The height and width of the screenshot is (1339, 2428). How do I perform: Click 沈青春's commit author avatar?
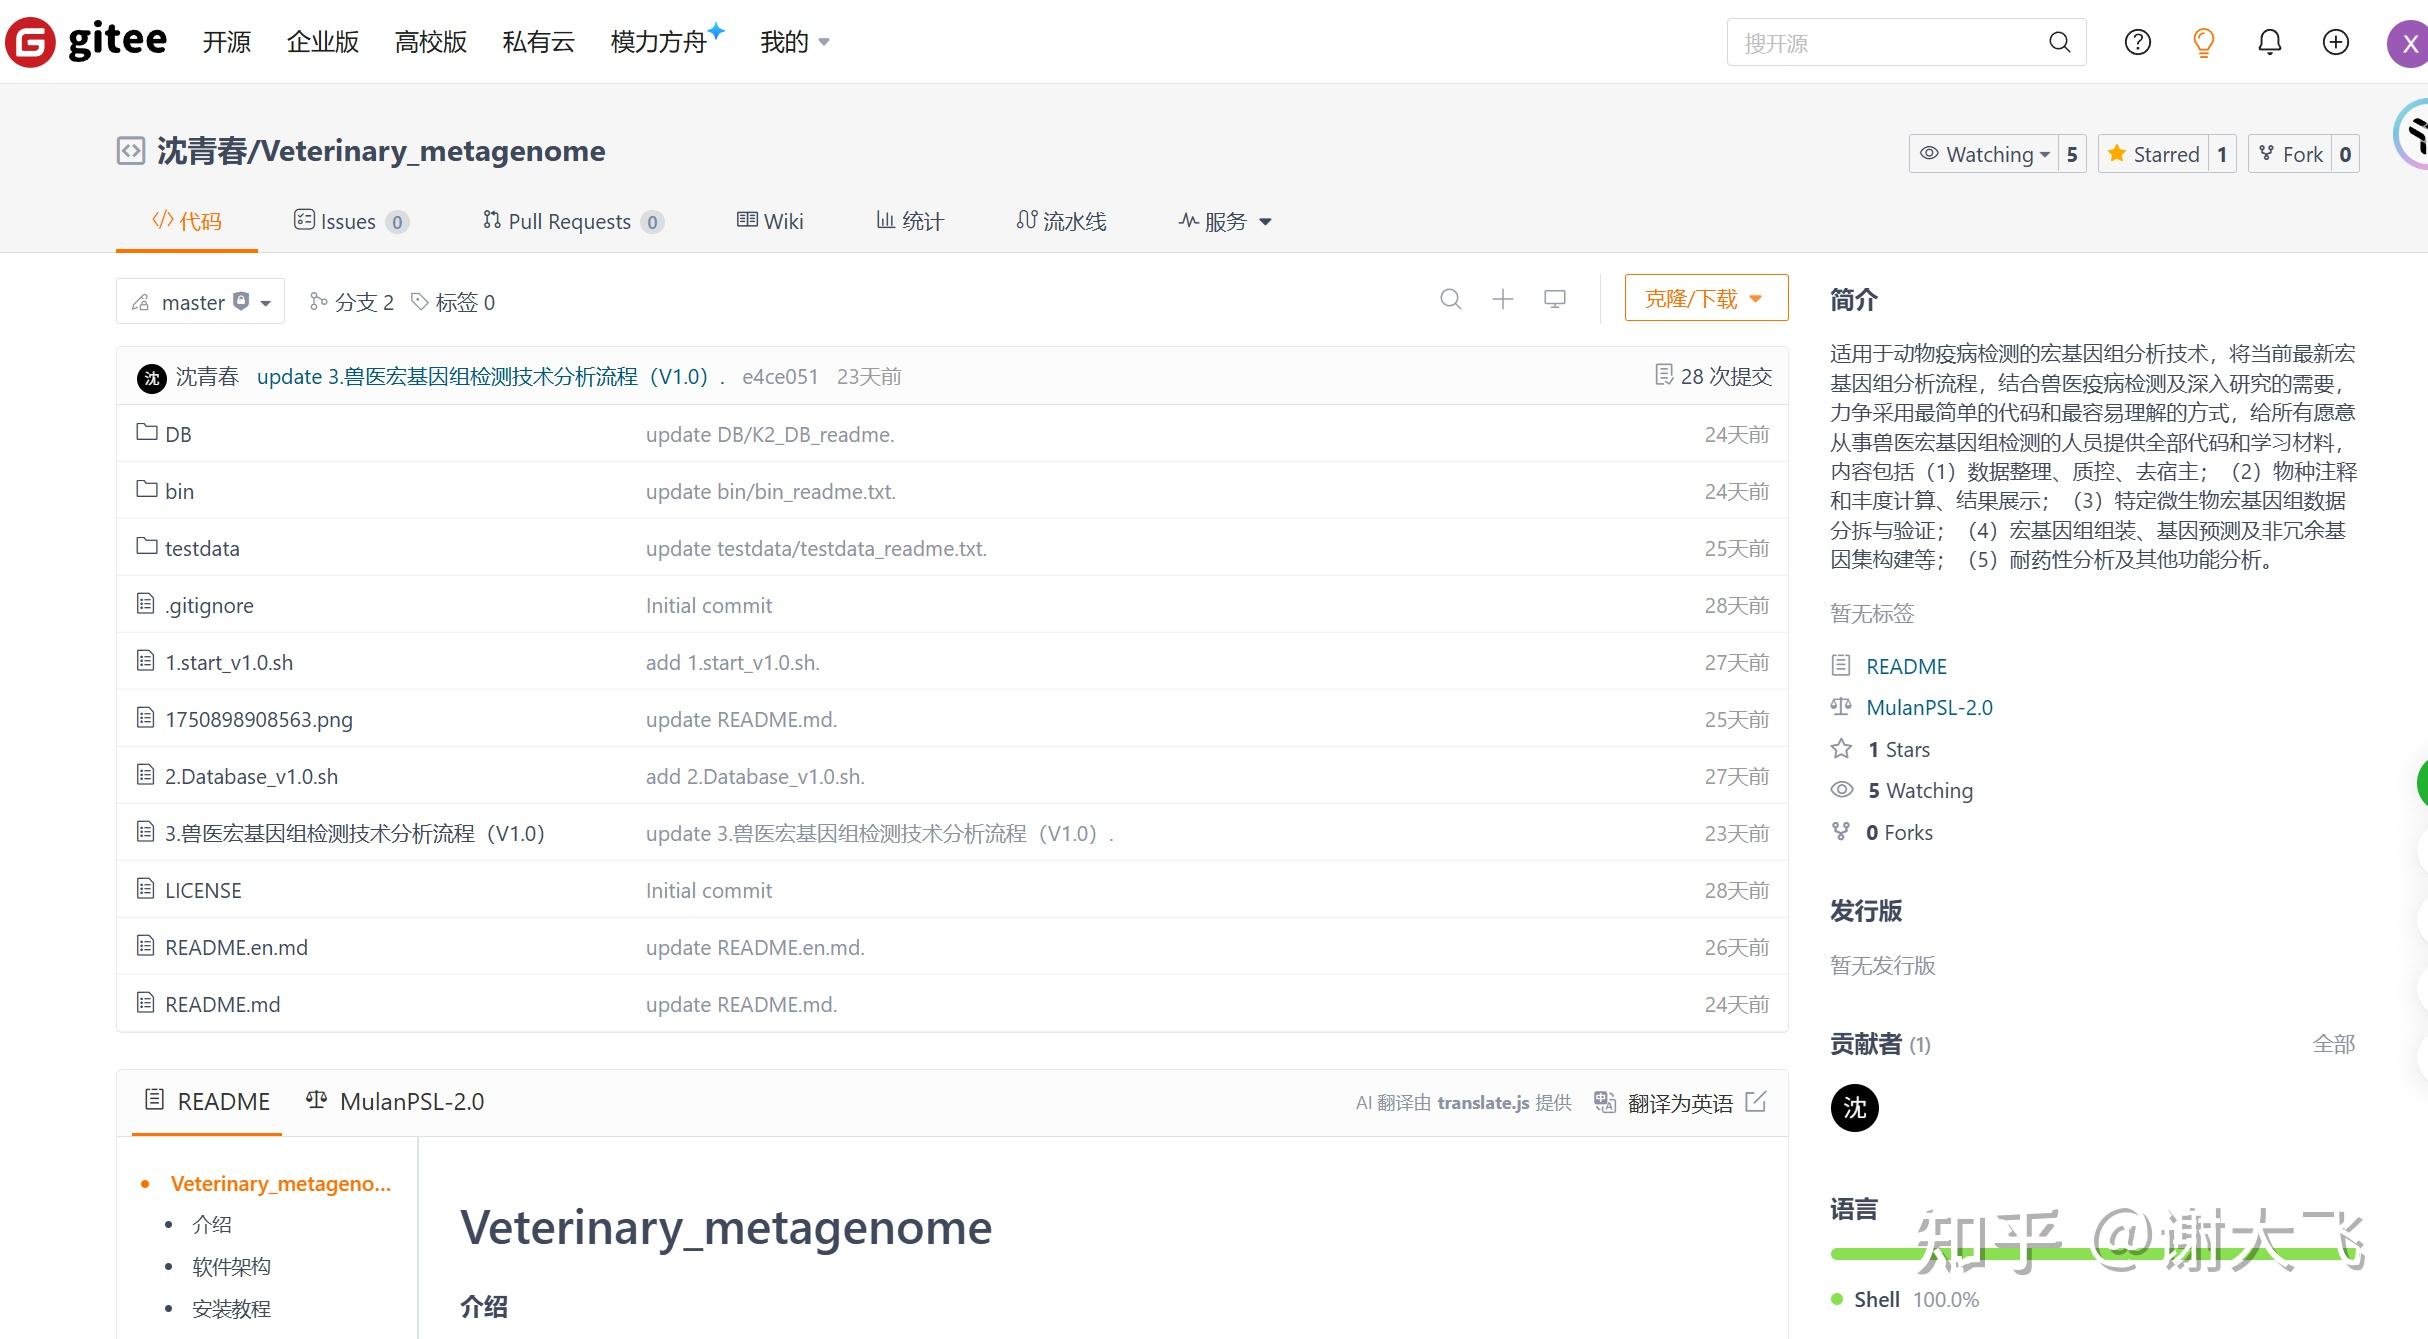(150, 377)
